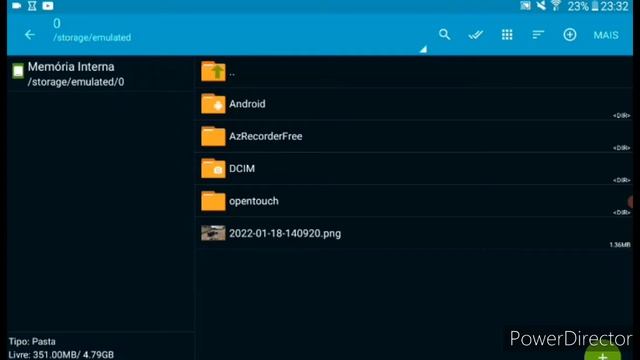This screenshot has height=360, width=640.
Task: Go up via the parent folder icon
Action: [213, 71]
